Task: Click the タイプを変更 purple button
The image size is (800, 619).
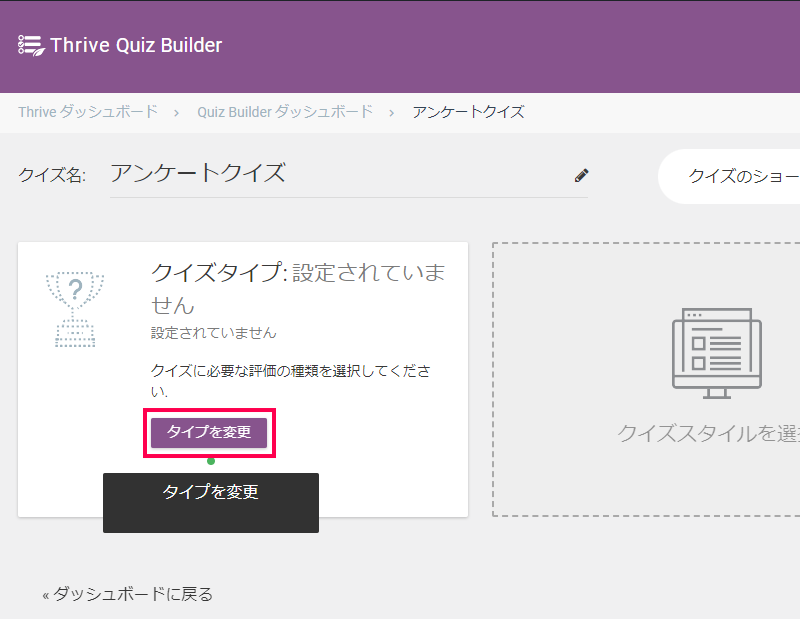Action: [209, 432]
